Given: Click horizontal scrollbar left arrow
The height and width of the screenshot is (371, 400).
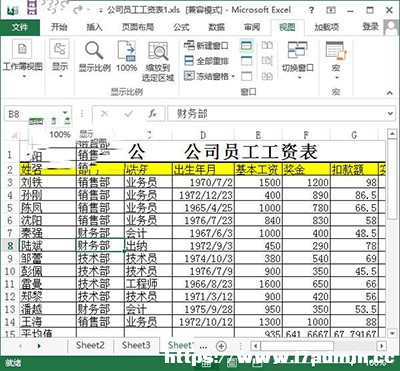Looking at the screenshot, I should click(255, 346).
